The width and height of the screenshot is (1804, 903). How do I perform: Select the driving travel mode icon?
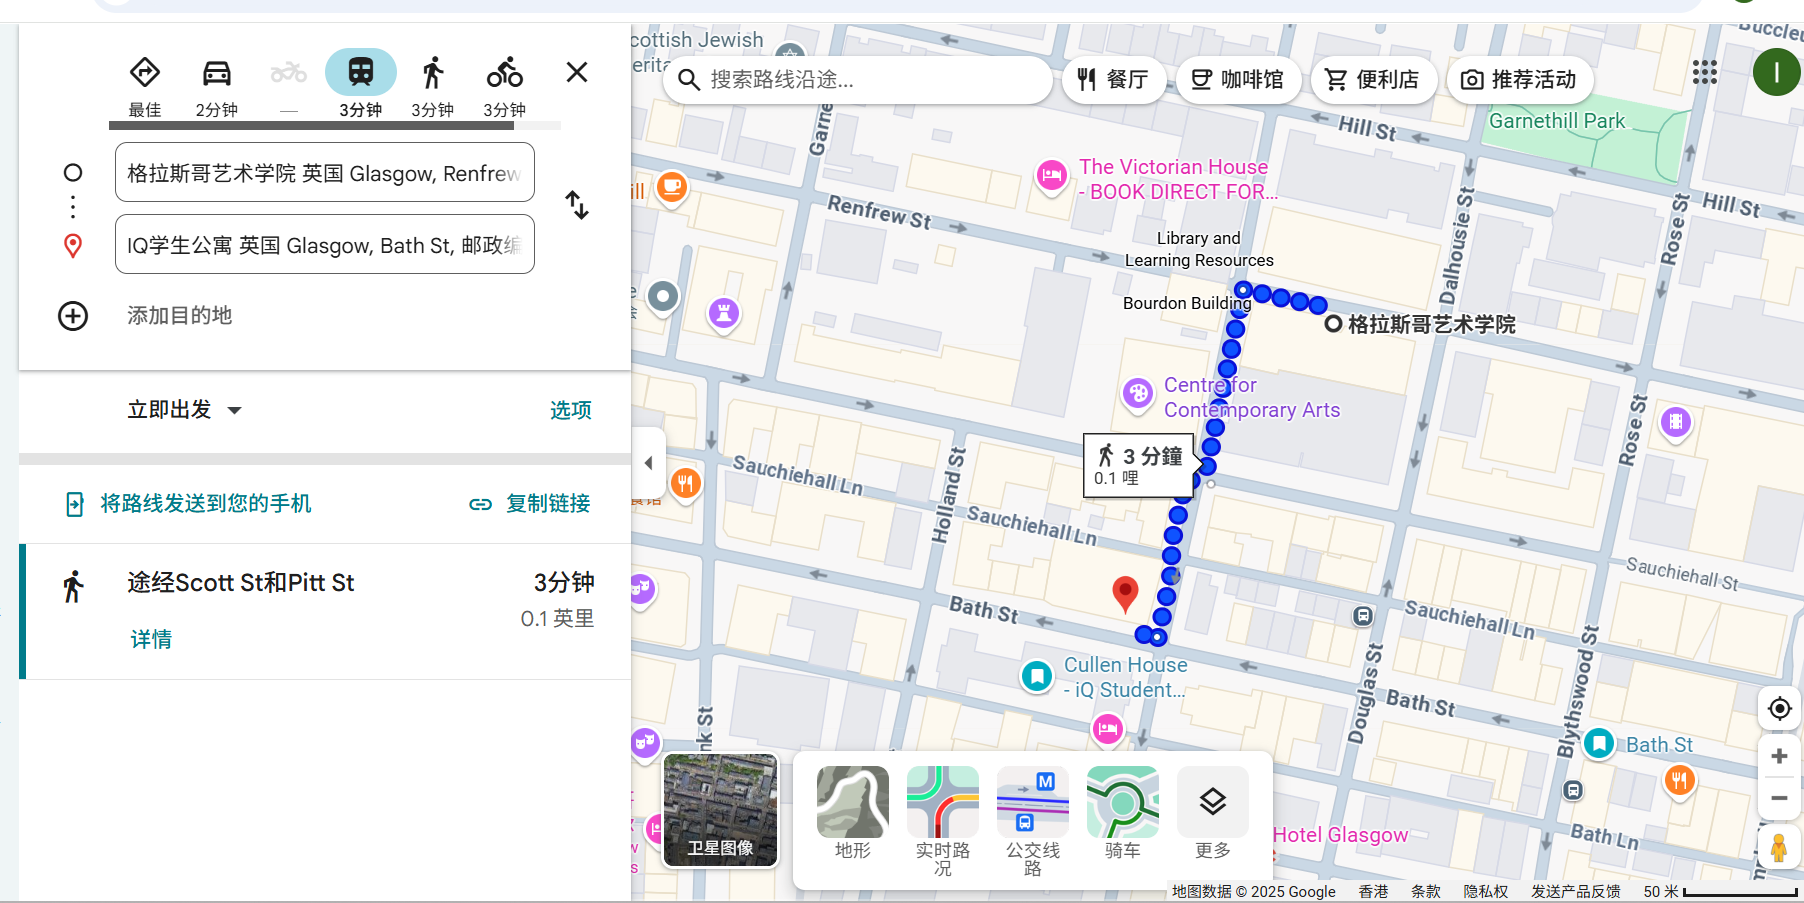click(x=216, y=74)
